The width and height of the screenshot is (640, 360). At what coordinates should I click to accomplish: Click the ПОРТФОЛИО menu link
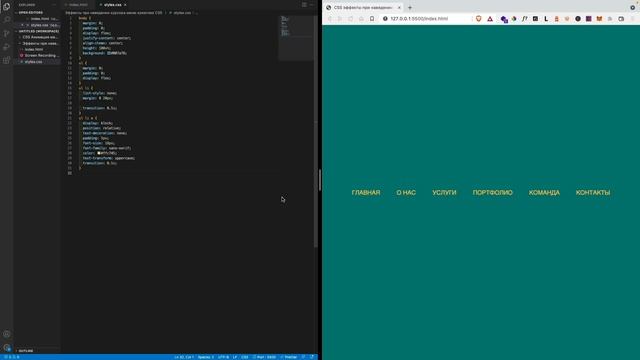pyautogui.click(x=492, y=193)
